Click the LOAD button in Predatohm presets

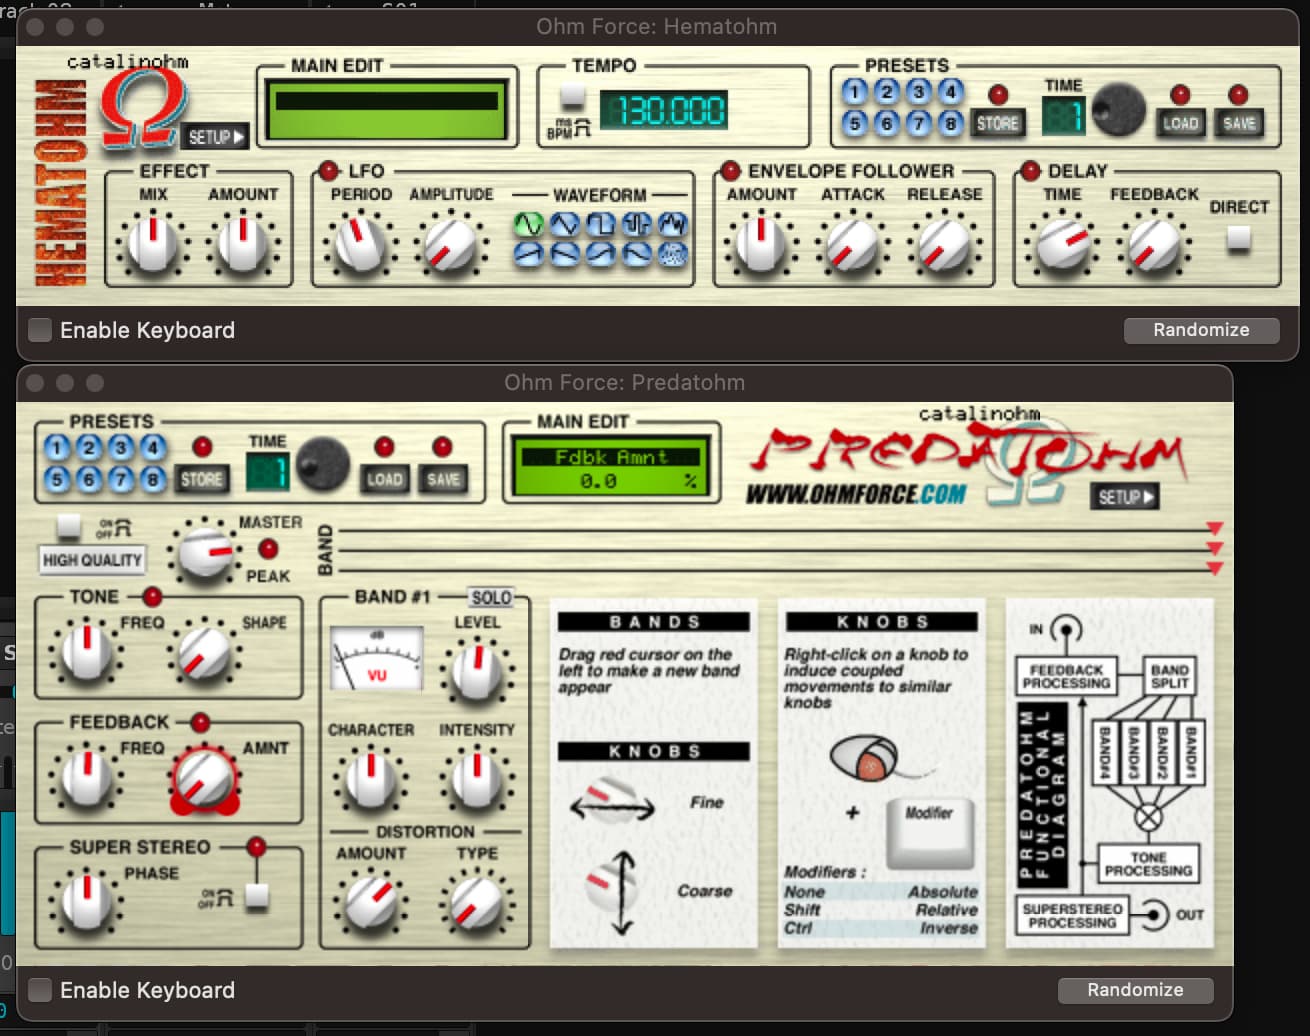pyautogui.click(x=384, y=479)
